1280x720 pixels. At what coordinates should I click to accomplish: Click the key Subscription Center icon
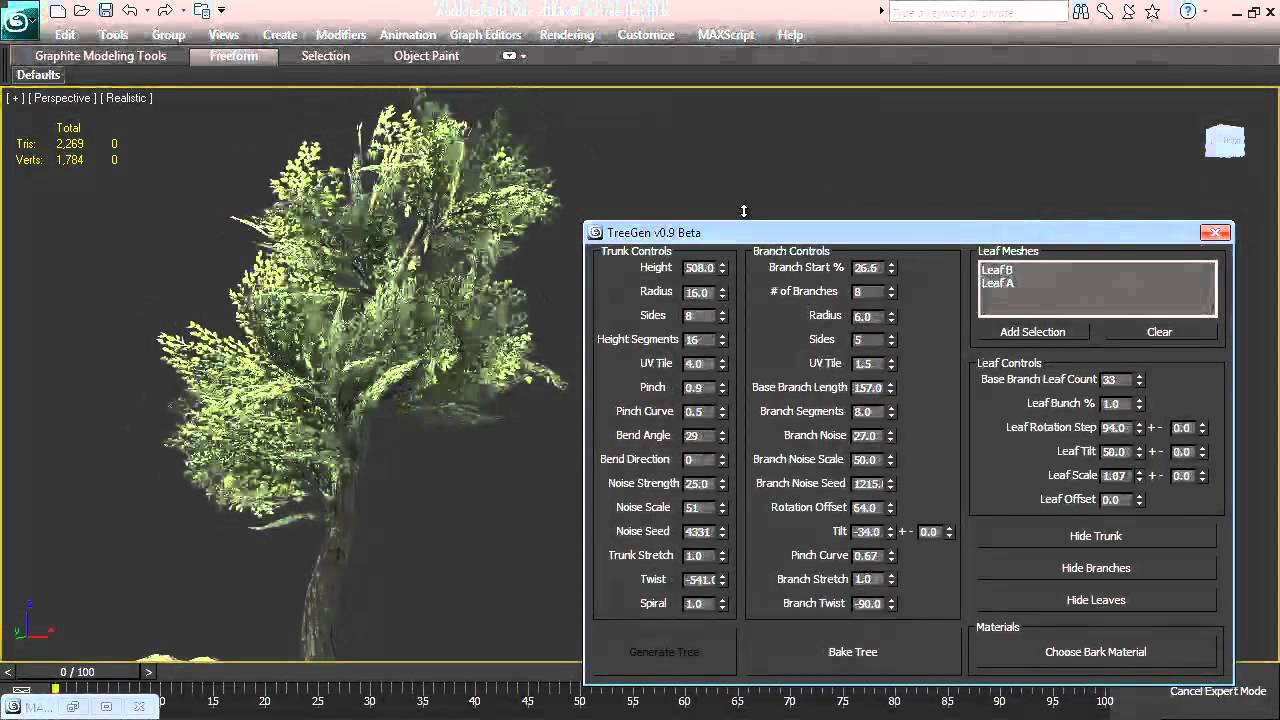(1105, 11)
